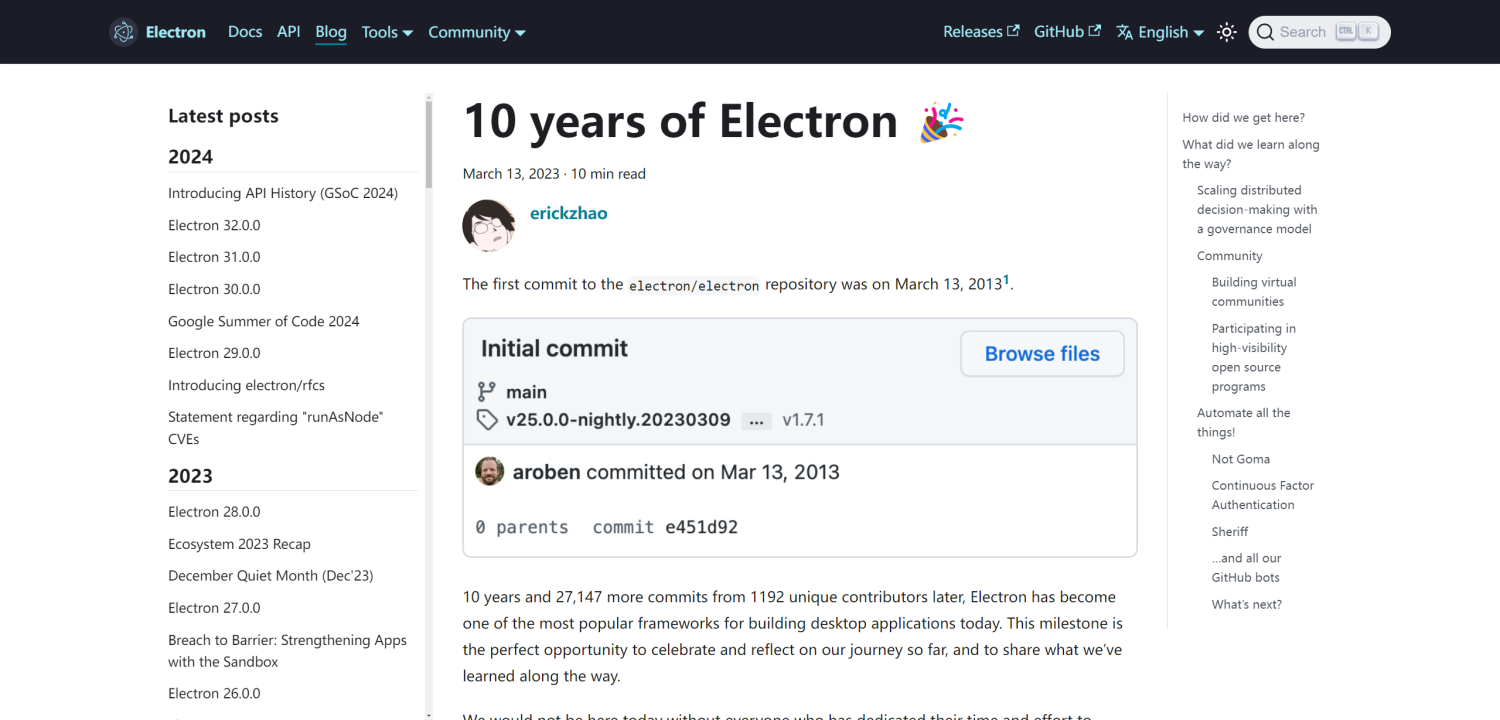The width and height of the screenshot is (1500, 720).
Task: Open the Community dropdown
Action: [x=476, y=31]
